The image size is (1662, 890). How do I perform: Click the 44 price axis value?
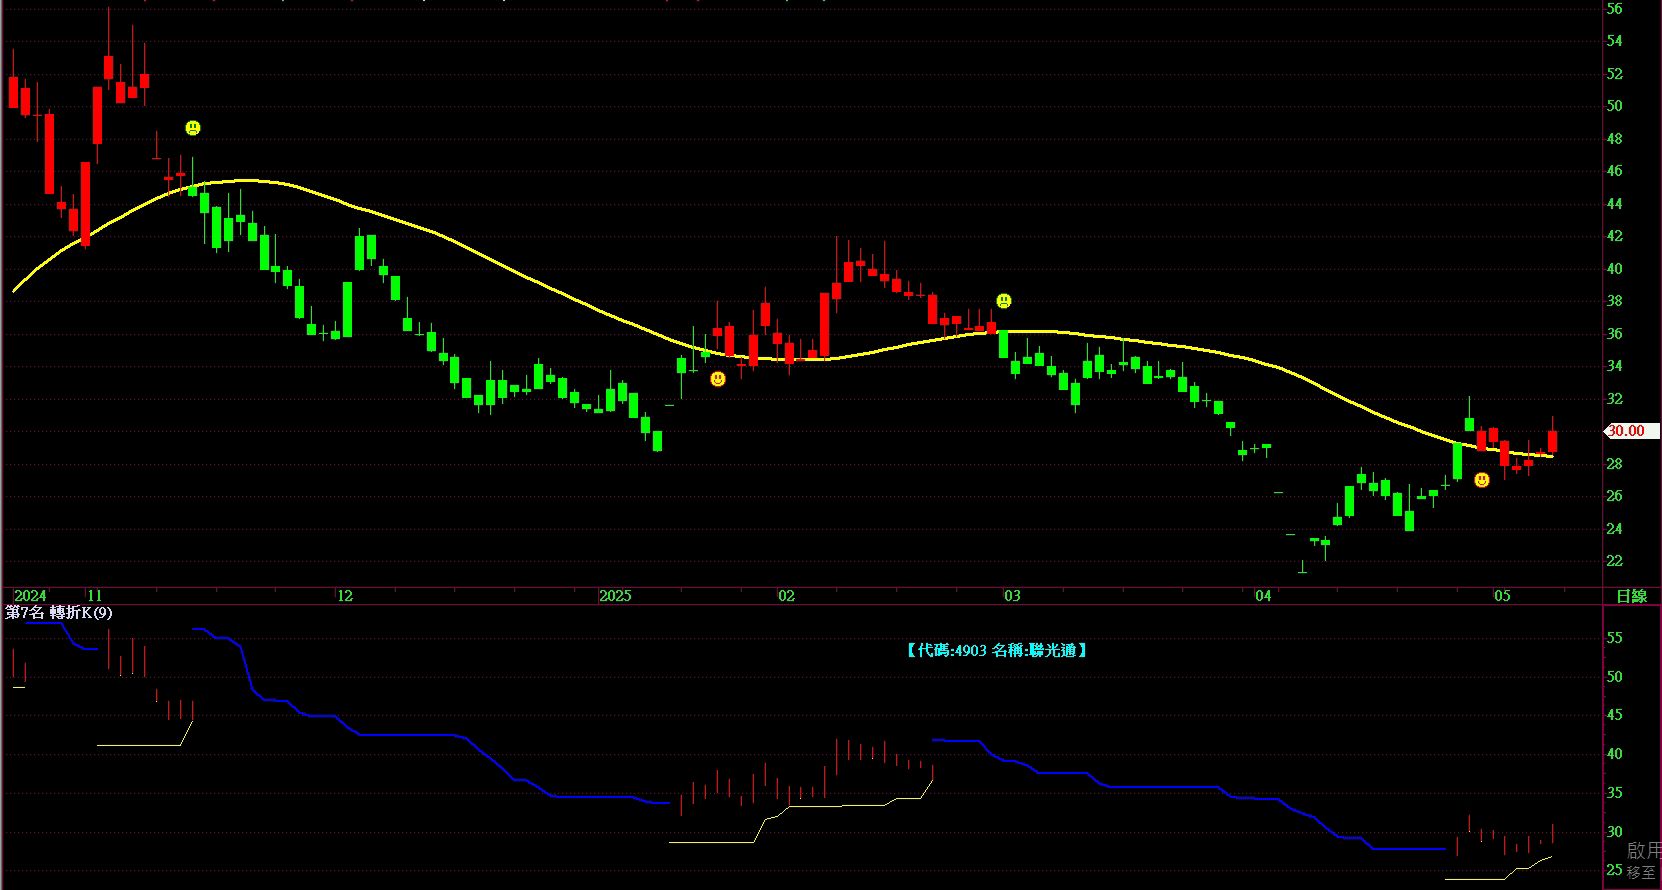click(x=1614, y=204)
